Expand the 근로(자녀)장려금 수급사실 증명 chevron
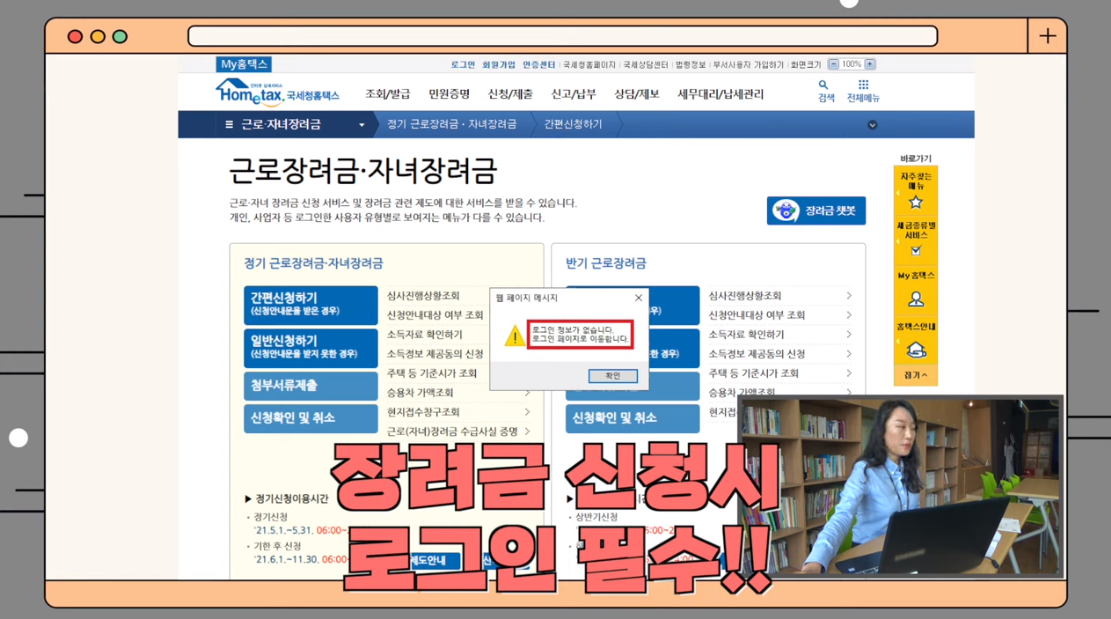Image resolution: width=1111 pixels, height=619 pixels. [x=527, y=431]
